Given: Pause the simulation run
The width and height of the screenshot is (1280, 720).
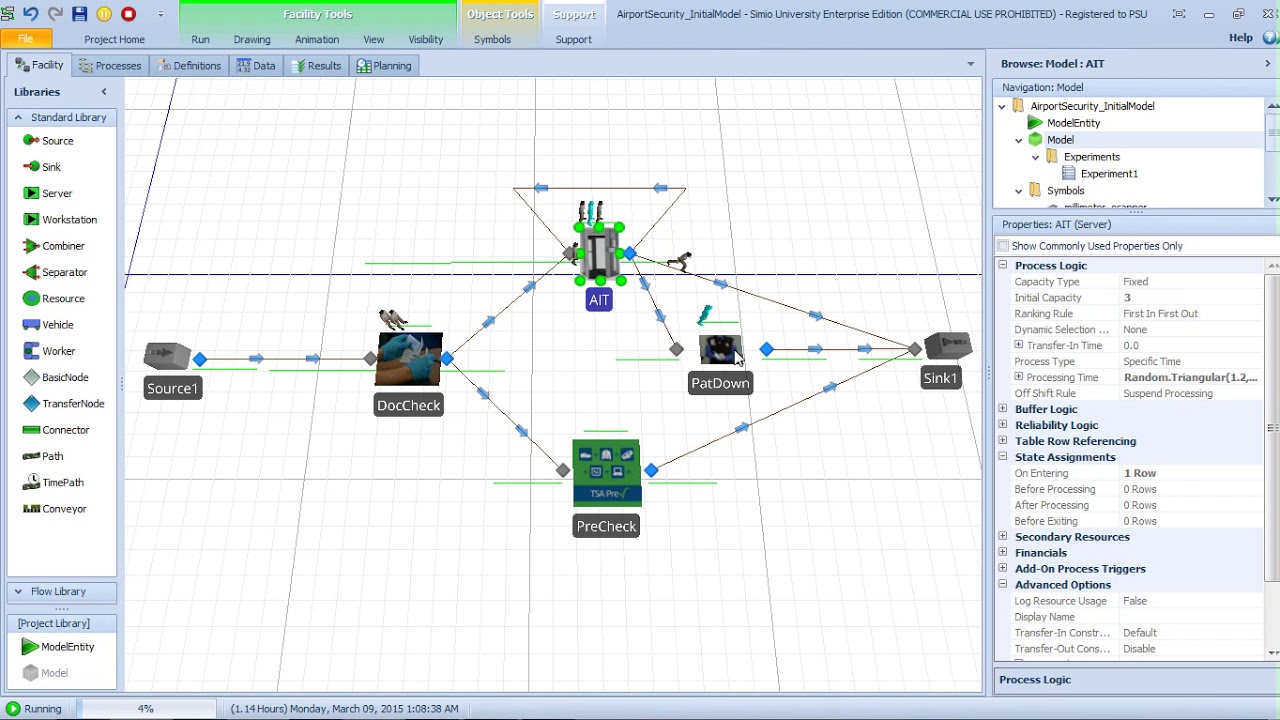Looking at the screenshot, I should coord(104,14).
